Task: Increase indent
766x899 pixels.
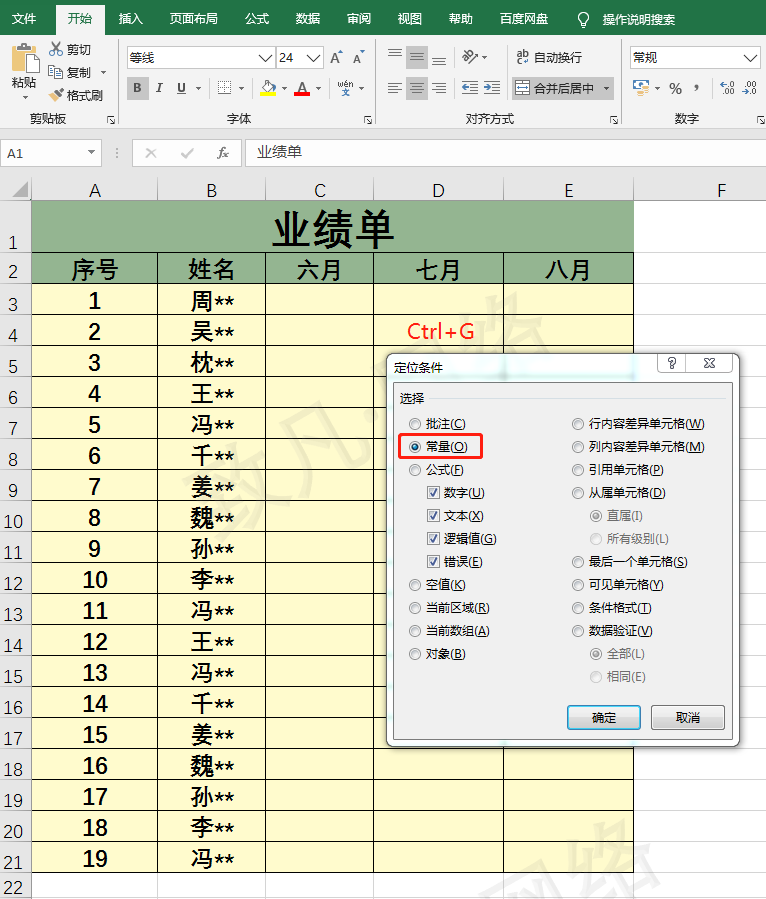Action: 492,88
